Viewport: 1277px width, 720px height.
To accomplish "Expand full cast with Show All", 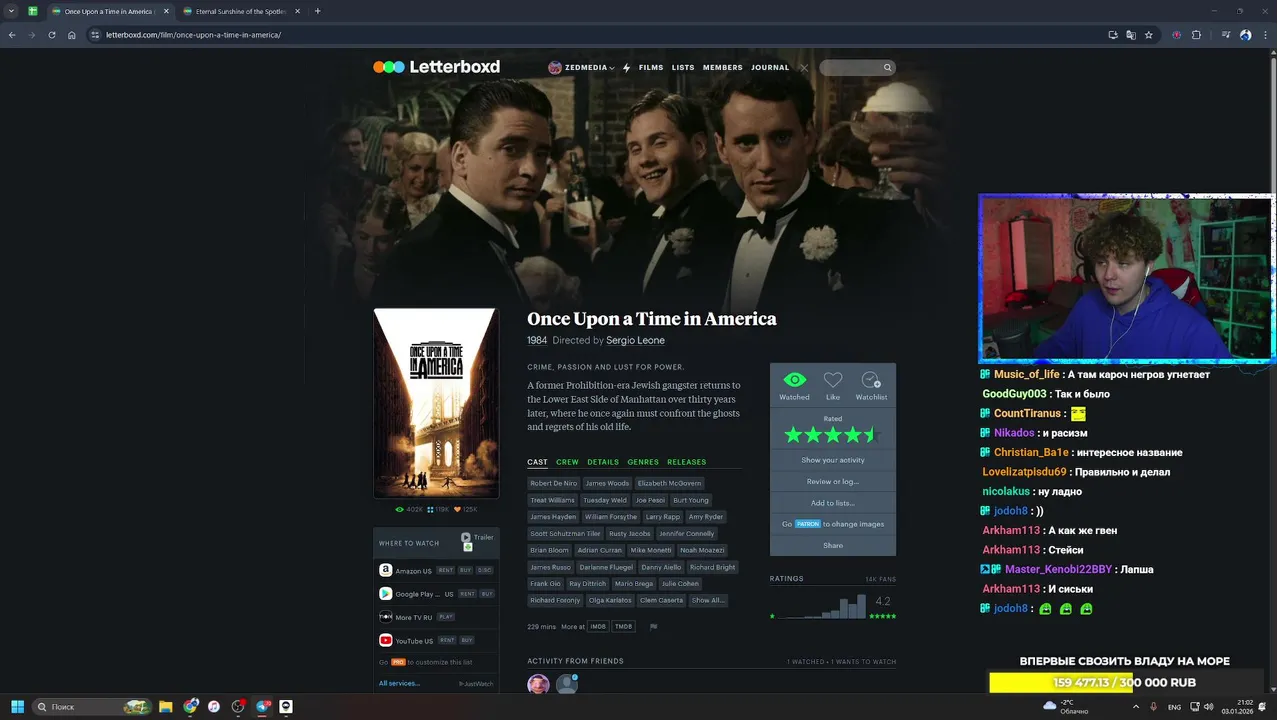I will (x=707, y=600).
